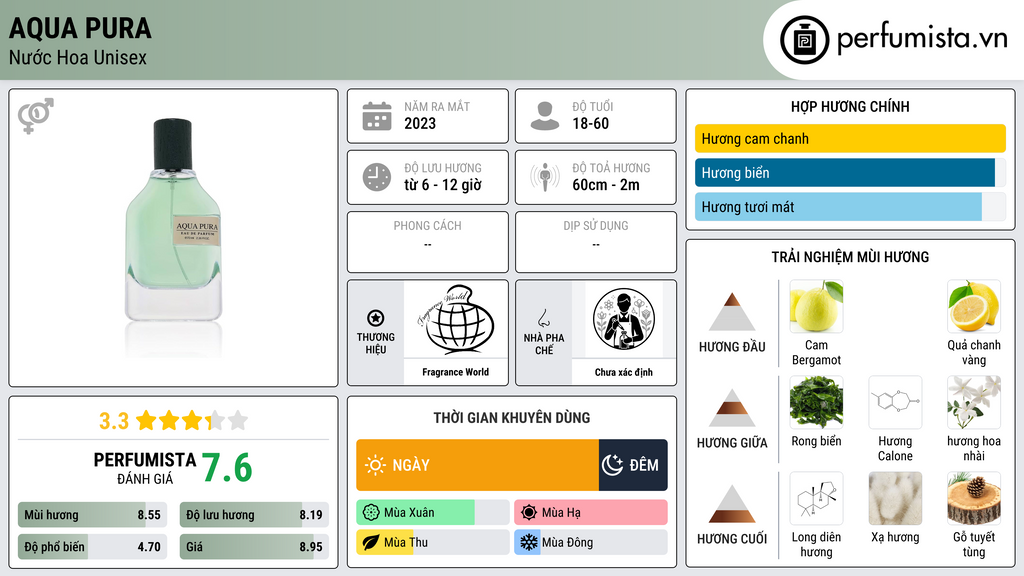This screenshot has width=1024, height=576.
Task: Click the 2023 release year value
Action: (420, 123)
